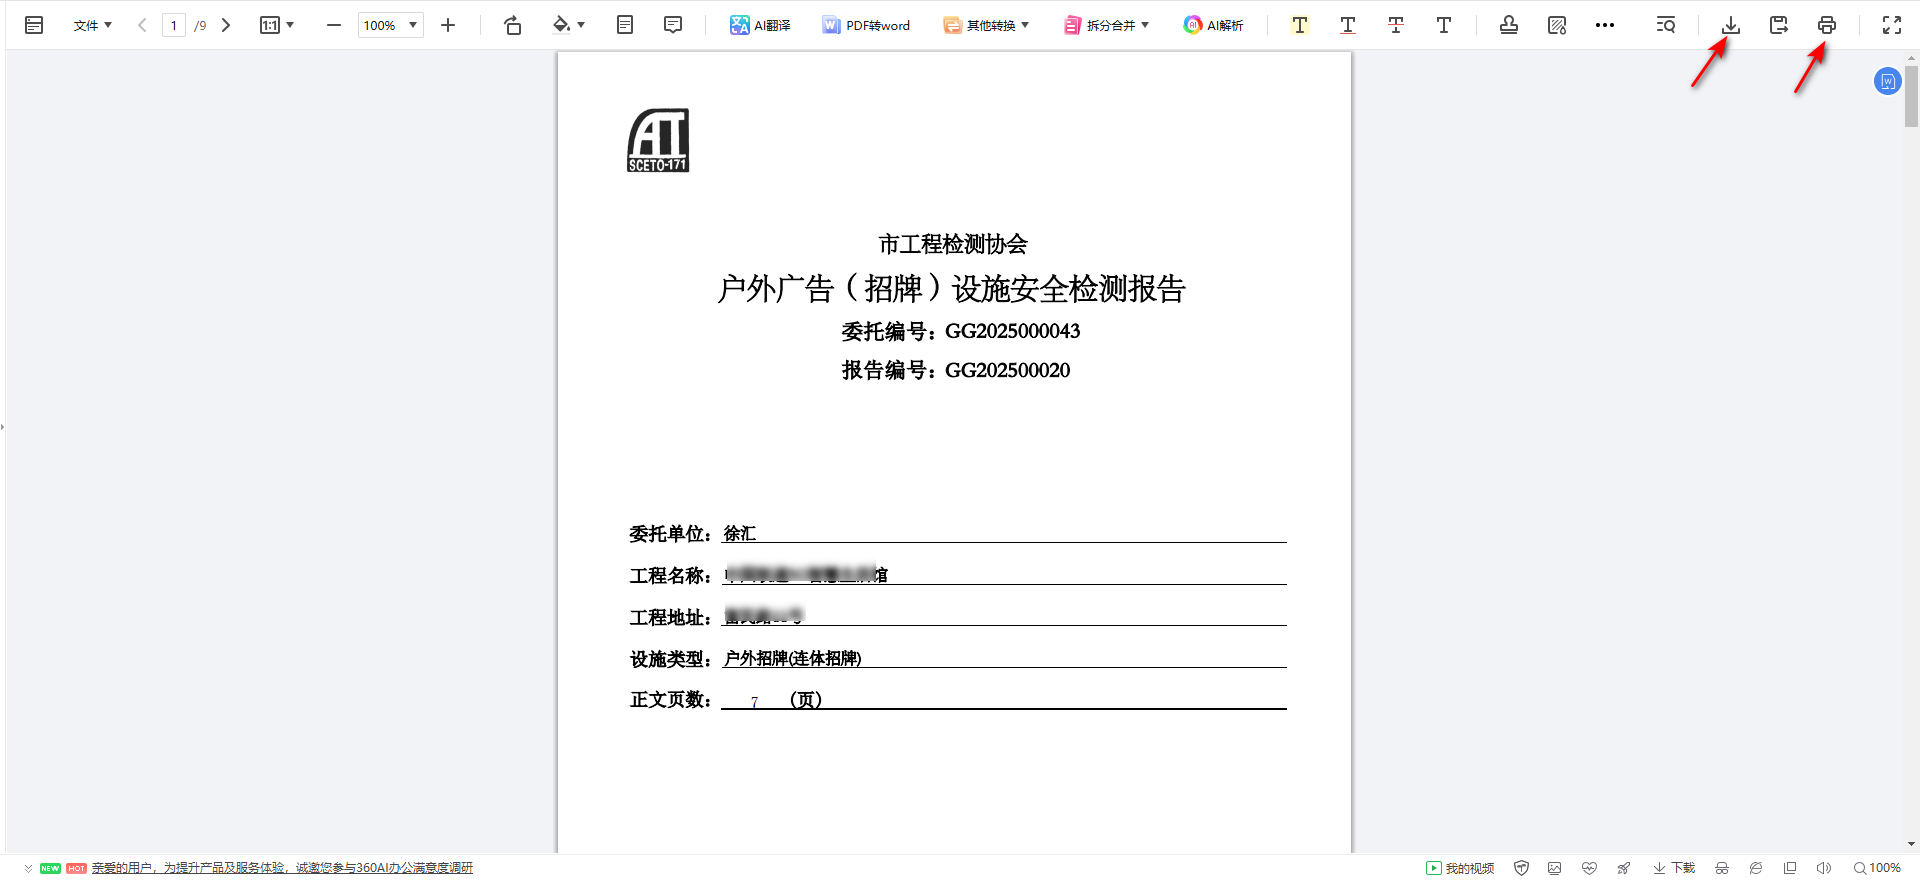Screen dimensions: 1920x881
Task: Expand the 100% zoom level dropdown
Action: coord(412,25)
